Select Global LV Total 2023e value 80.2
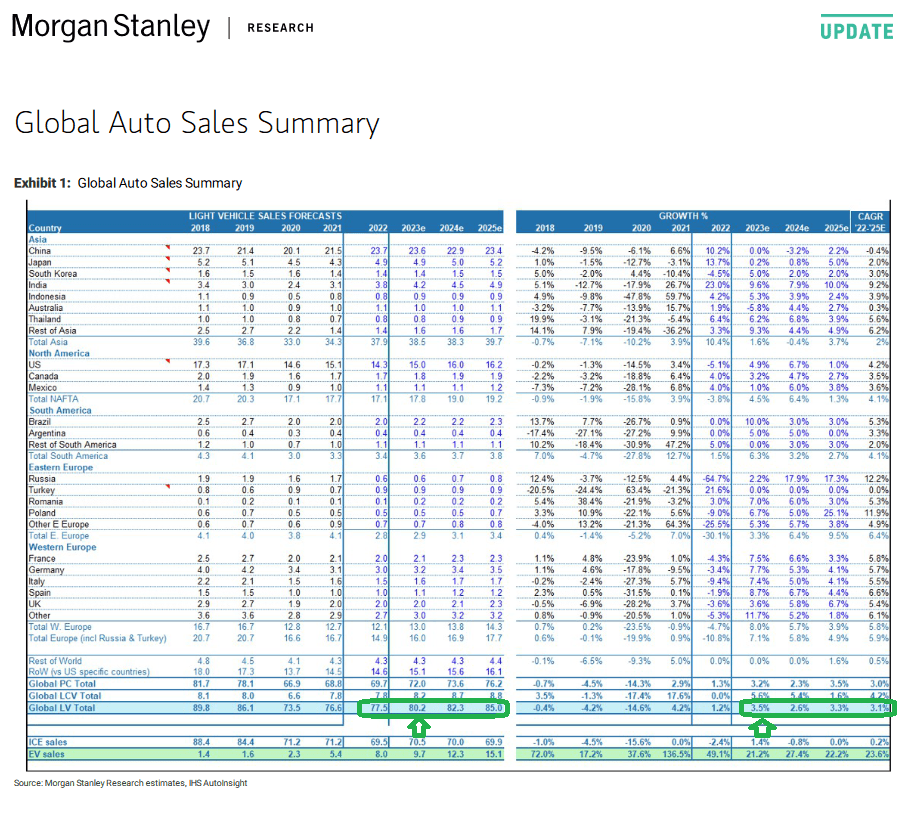This screenshot has width=909, height=823. (x=417, y=708)
